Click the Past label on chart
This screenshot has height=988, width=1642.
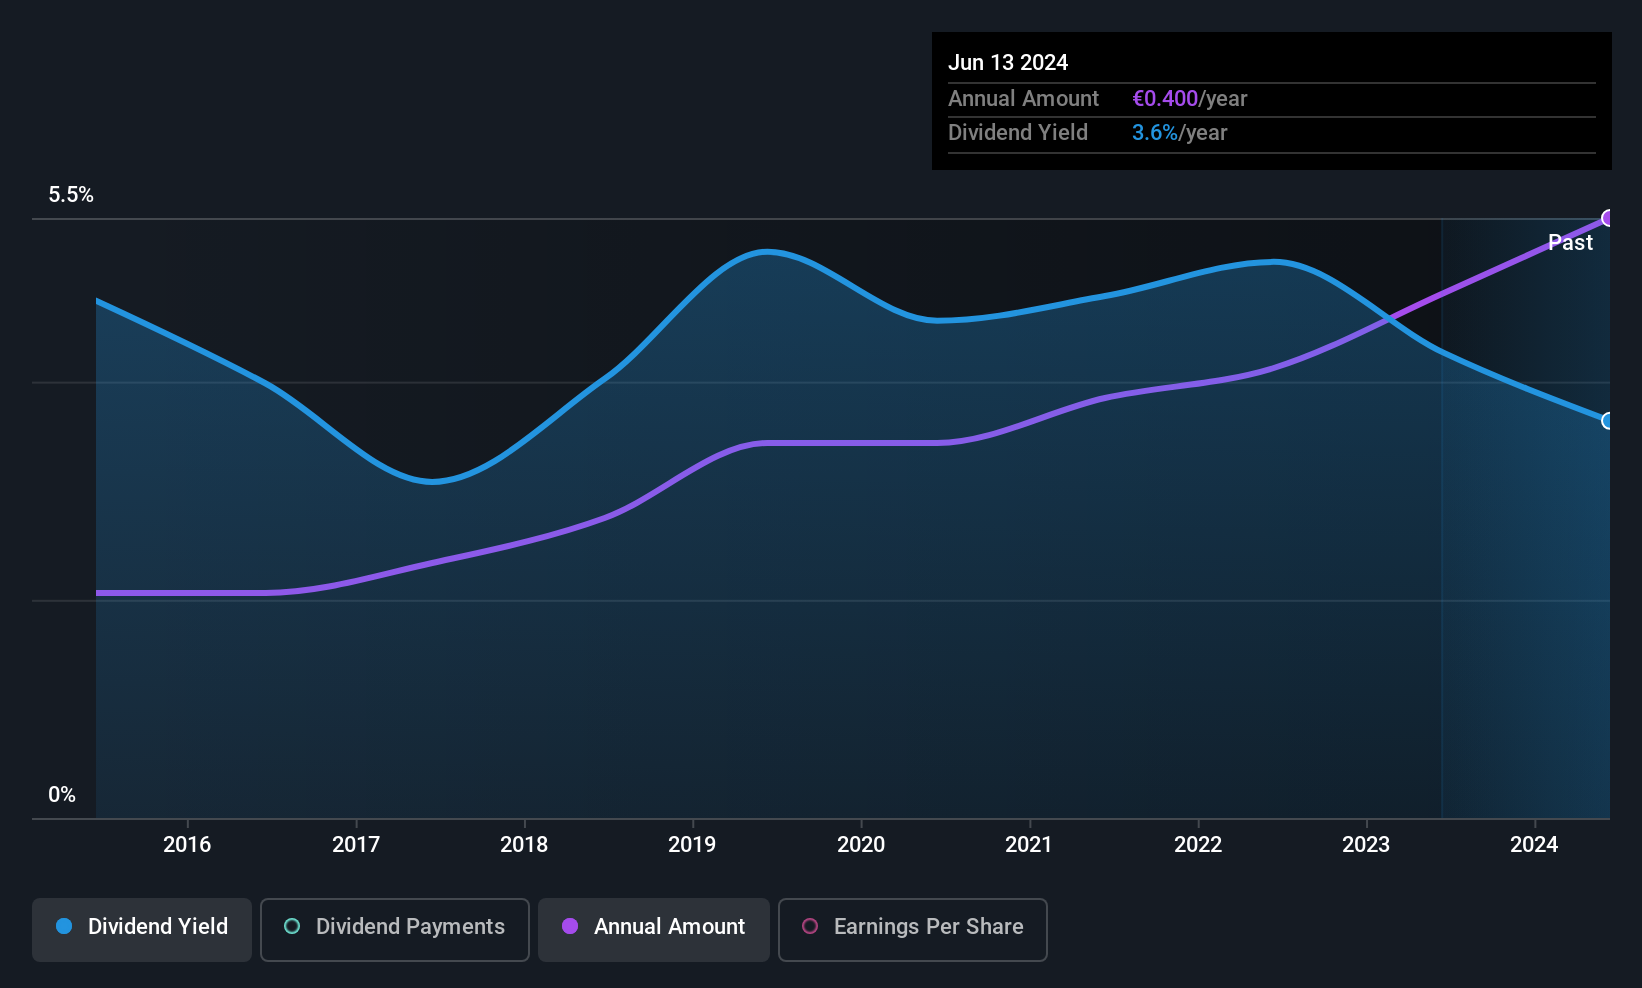[1570, 242]
